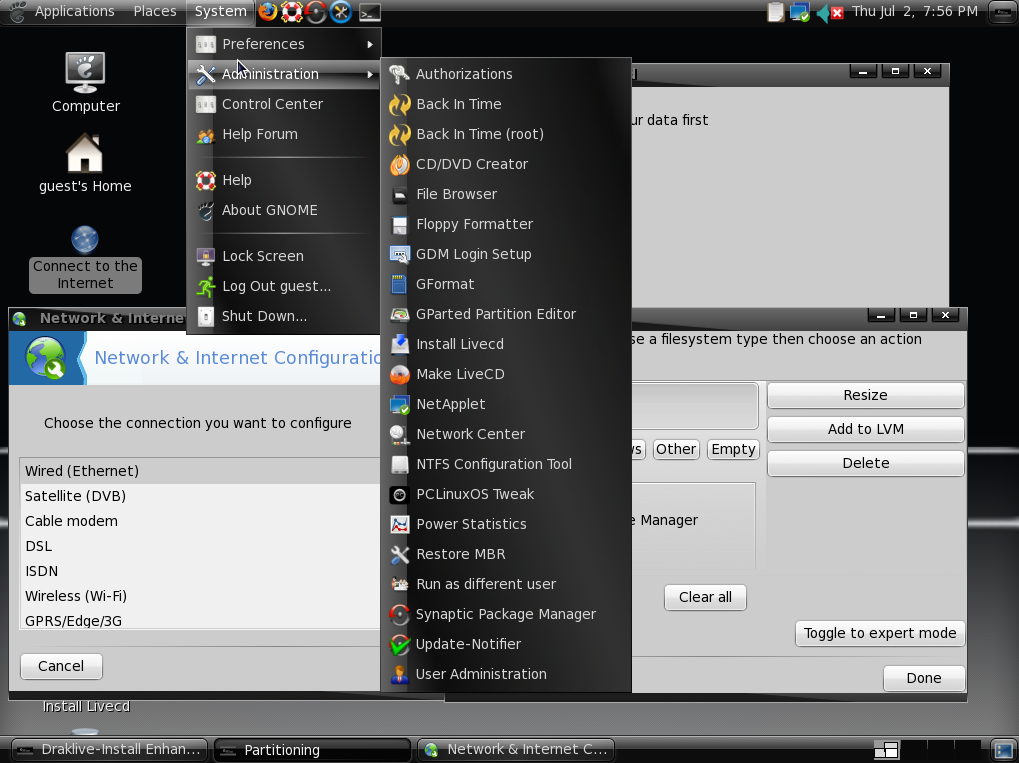Click the Delete partition button
1019x763 pixels.
pyautogui.click(x=866, y=463)
